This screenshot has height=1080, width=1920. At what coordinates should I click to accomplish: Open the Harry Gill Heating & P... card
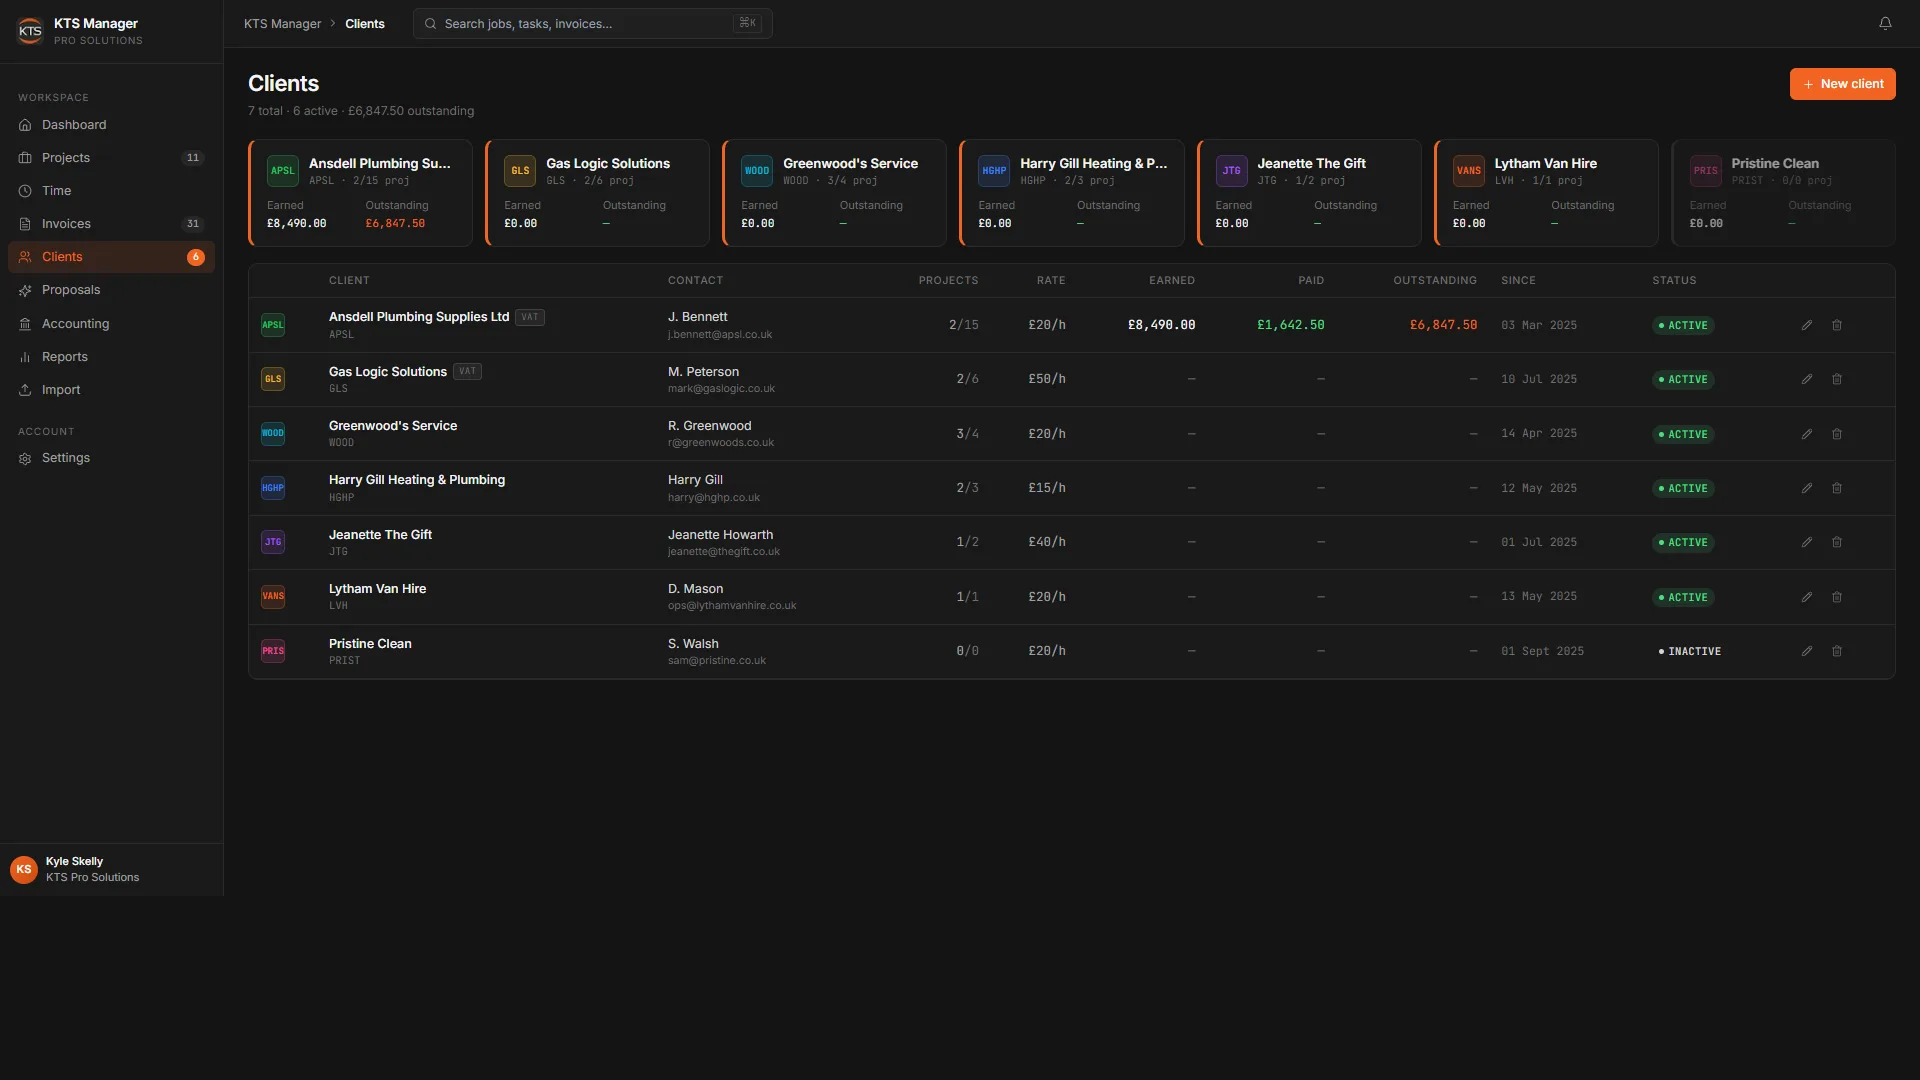click(x=1071, y=193)
